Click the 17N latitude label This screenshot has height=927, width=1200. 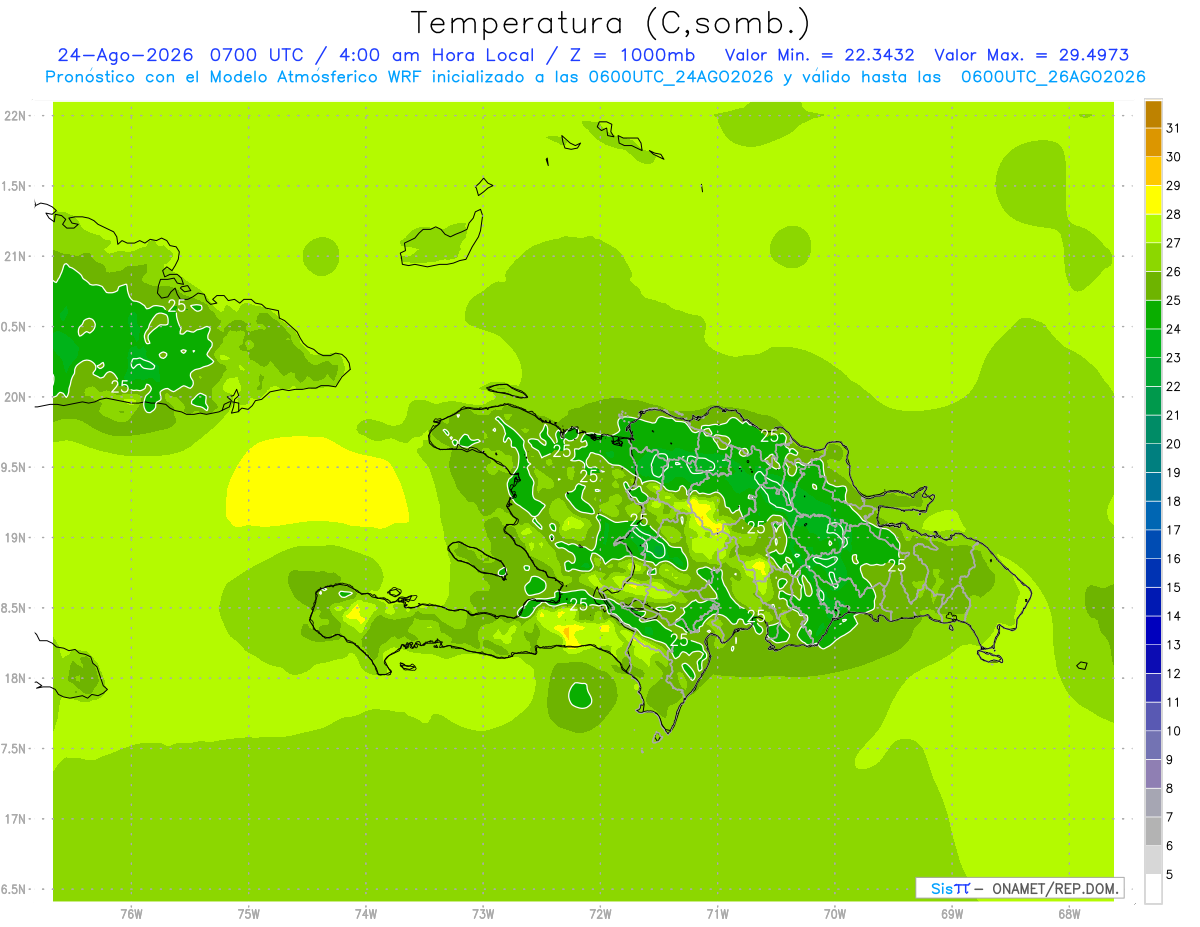(16, 819)
